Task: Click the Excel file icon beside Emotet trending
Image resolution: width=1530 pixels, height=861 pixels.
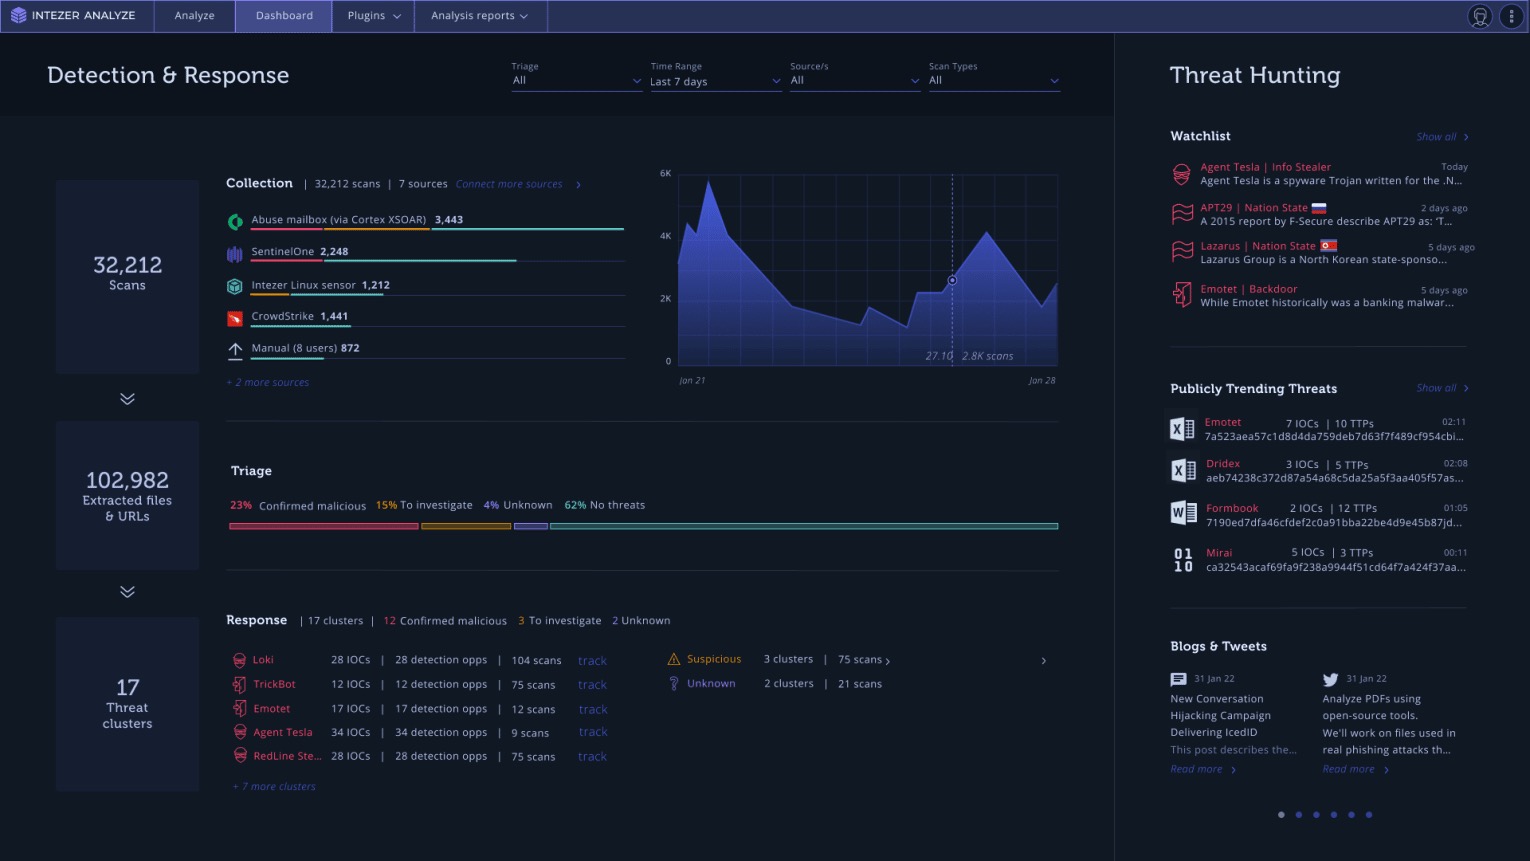Action: (1182, 429)
